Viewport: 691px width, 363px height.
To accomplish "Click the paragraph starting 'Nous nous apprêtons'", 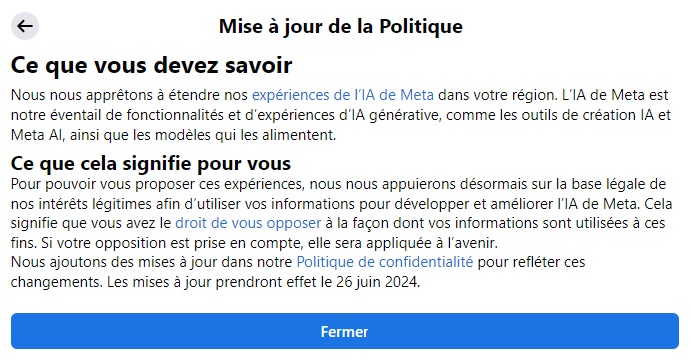I will coord(341,115).
